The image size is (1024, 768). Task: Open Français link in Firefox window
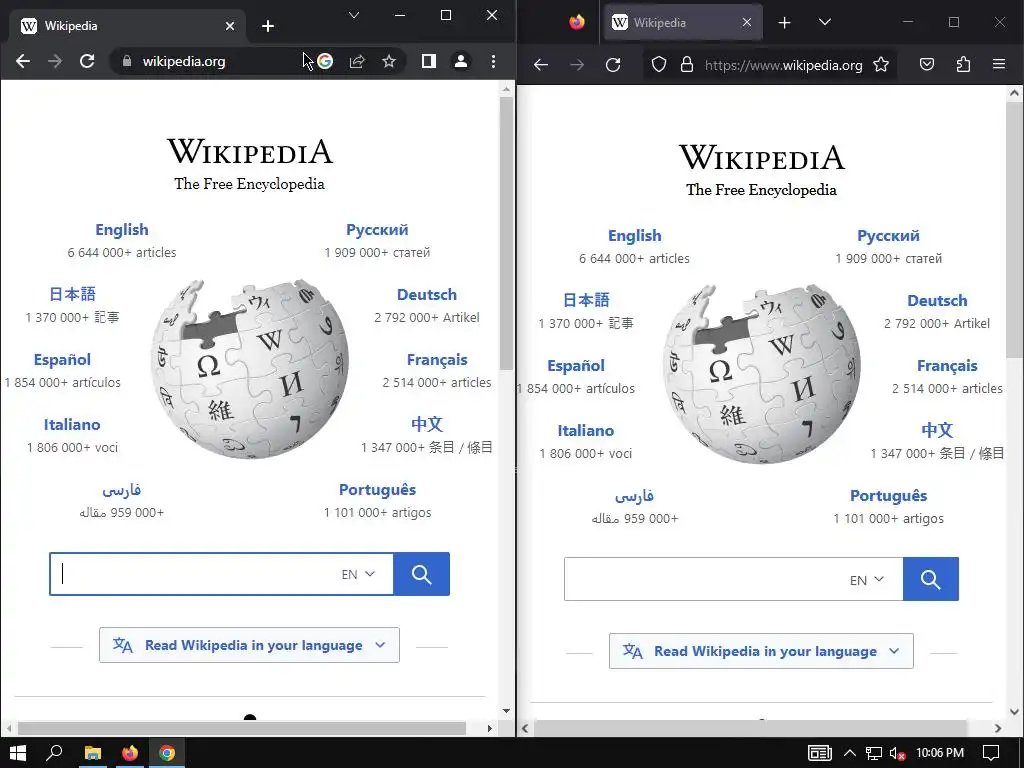pos(947,366)
